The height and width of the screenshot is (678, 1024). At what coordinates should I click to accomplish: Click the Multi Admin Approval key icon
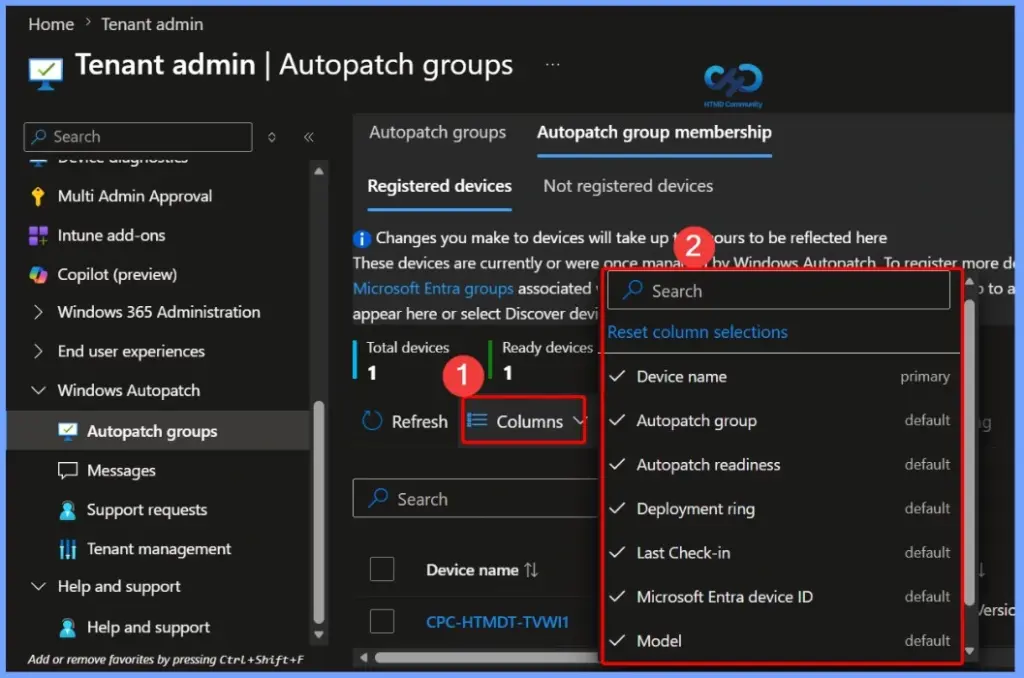[x=38, y=197]
